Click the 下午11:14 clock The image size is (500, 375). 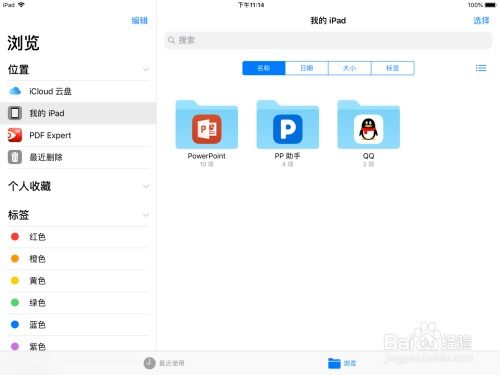tap(251, 5)
